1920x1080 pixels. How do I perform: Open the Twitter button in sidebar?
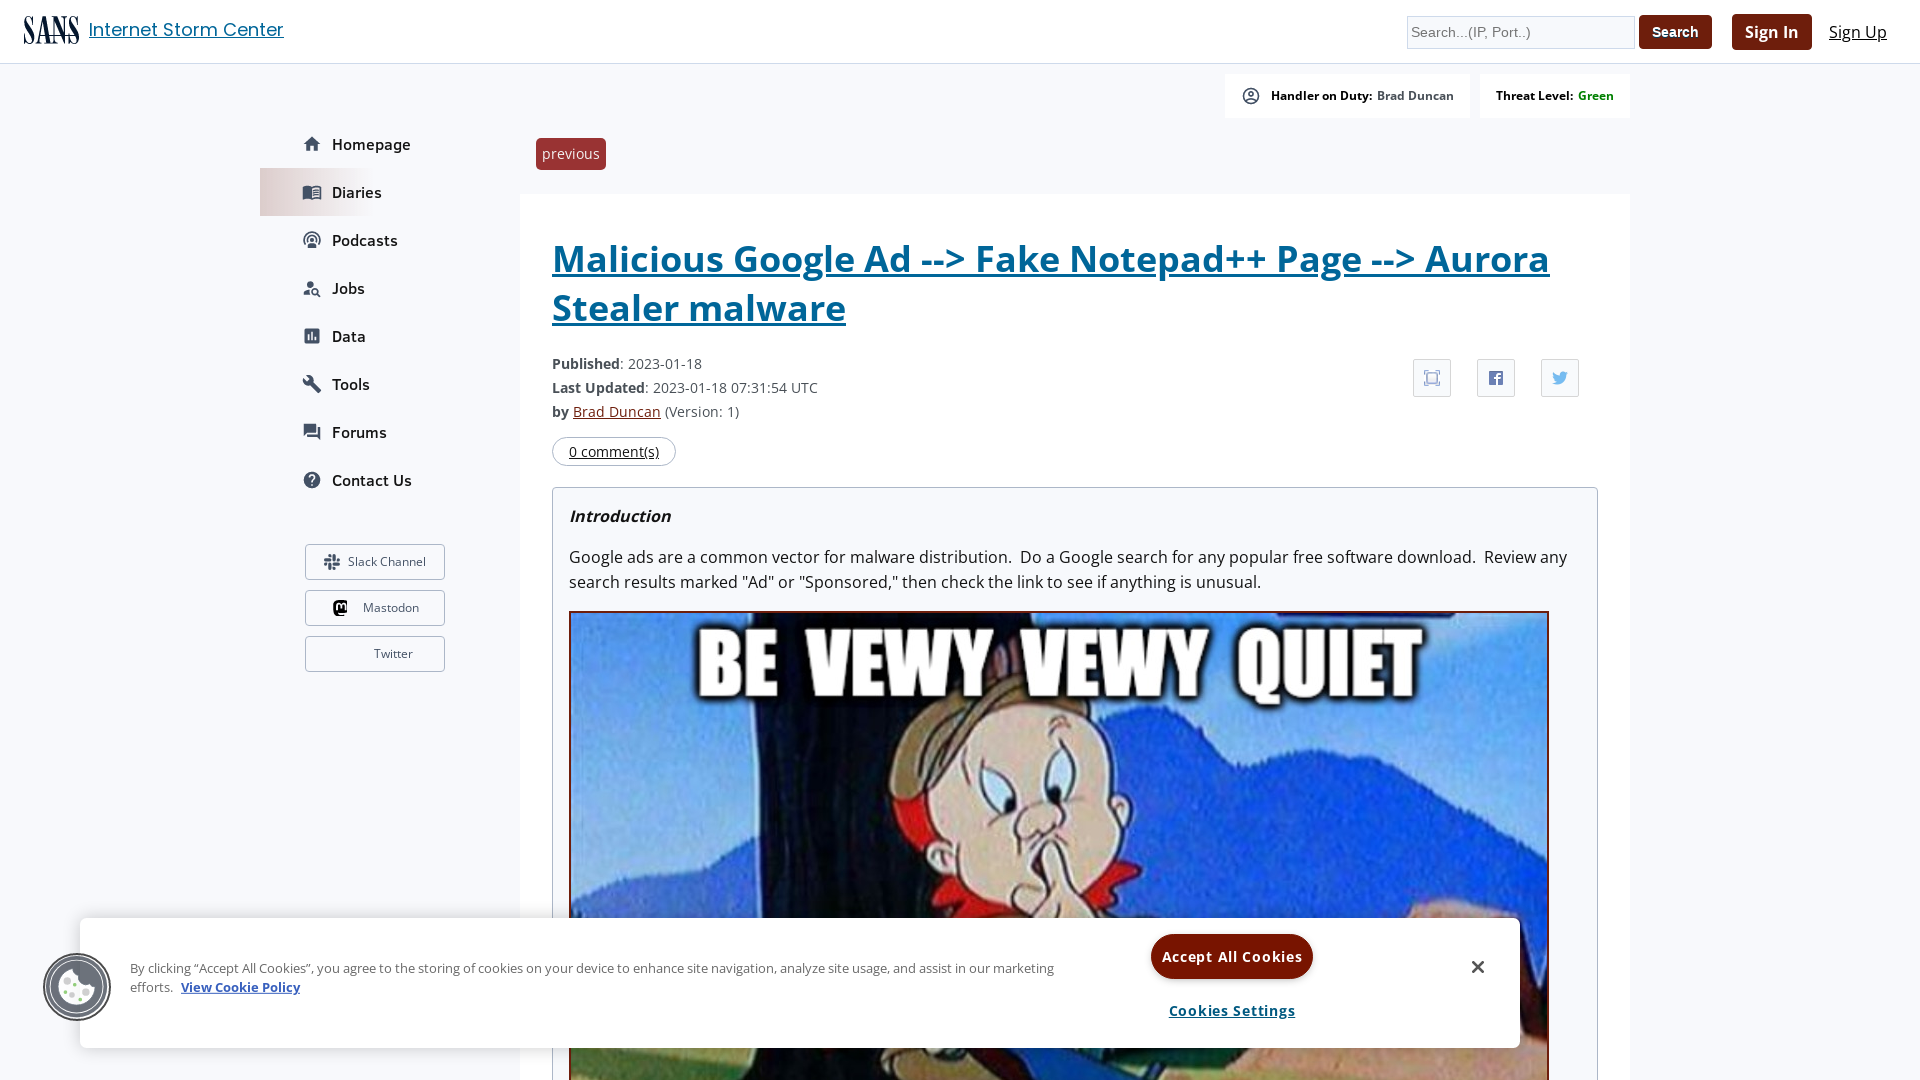pos(375,654)
